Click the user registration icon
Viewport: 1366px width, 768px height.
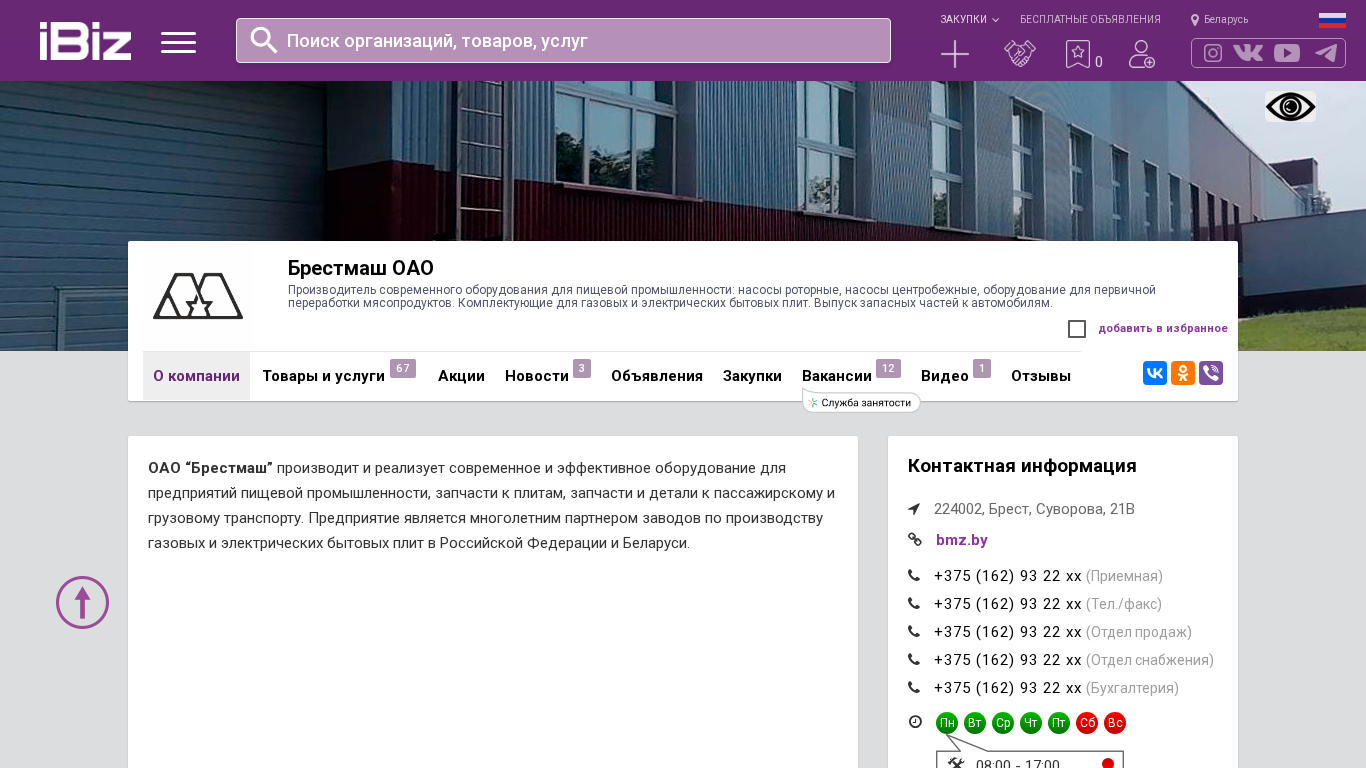coord(1141,54)
